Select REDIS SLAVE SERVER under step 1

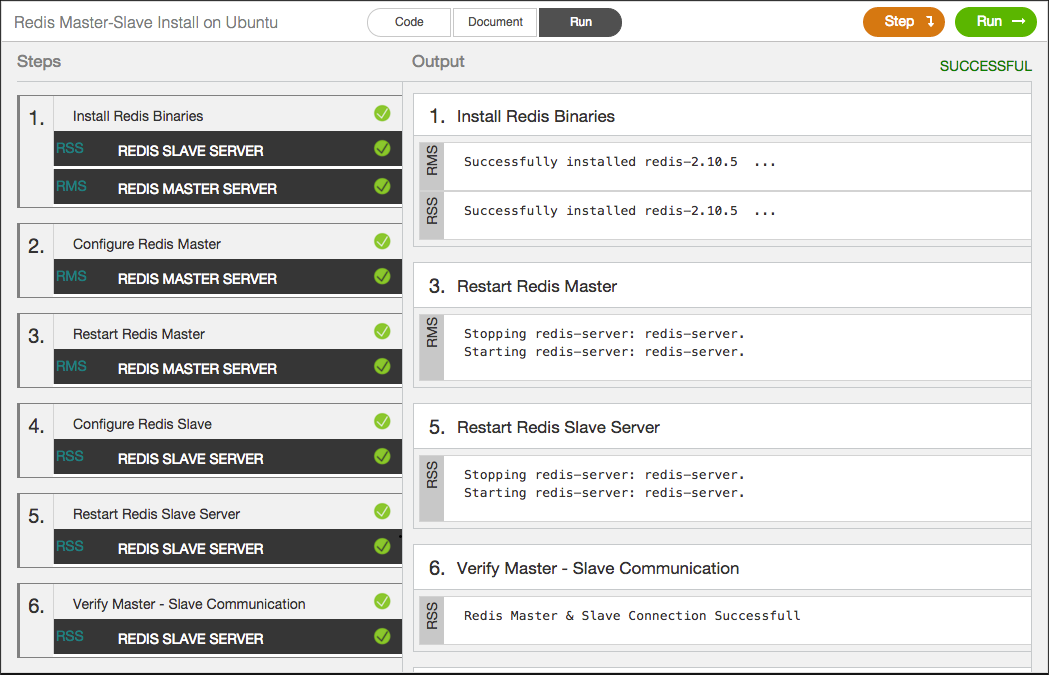point(190,151)
